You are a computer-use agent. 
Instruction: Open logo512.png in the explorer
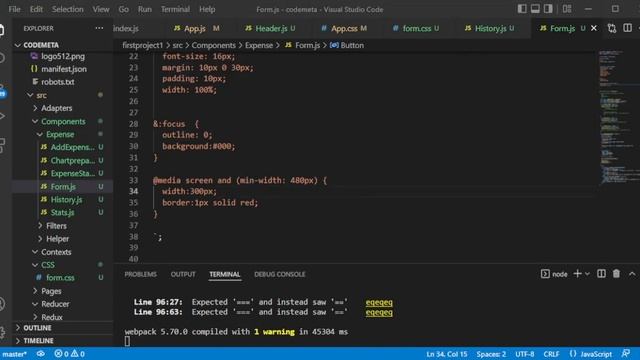[62, 56]
